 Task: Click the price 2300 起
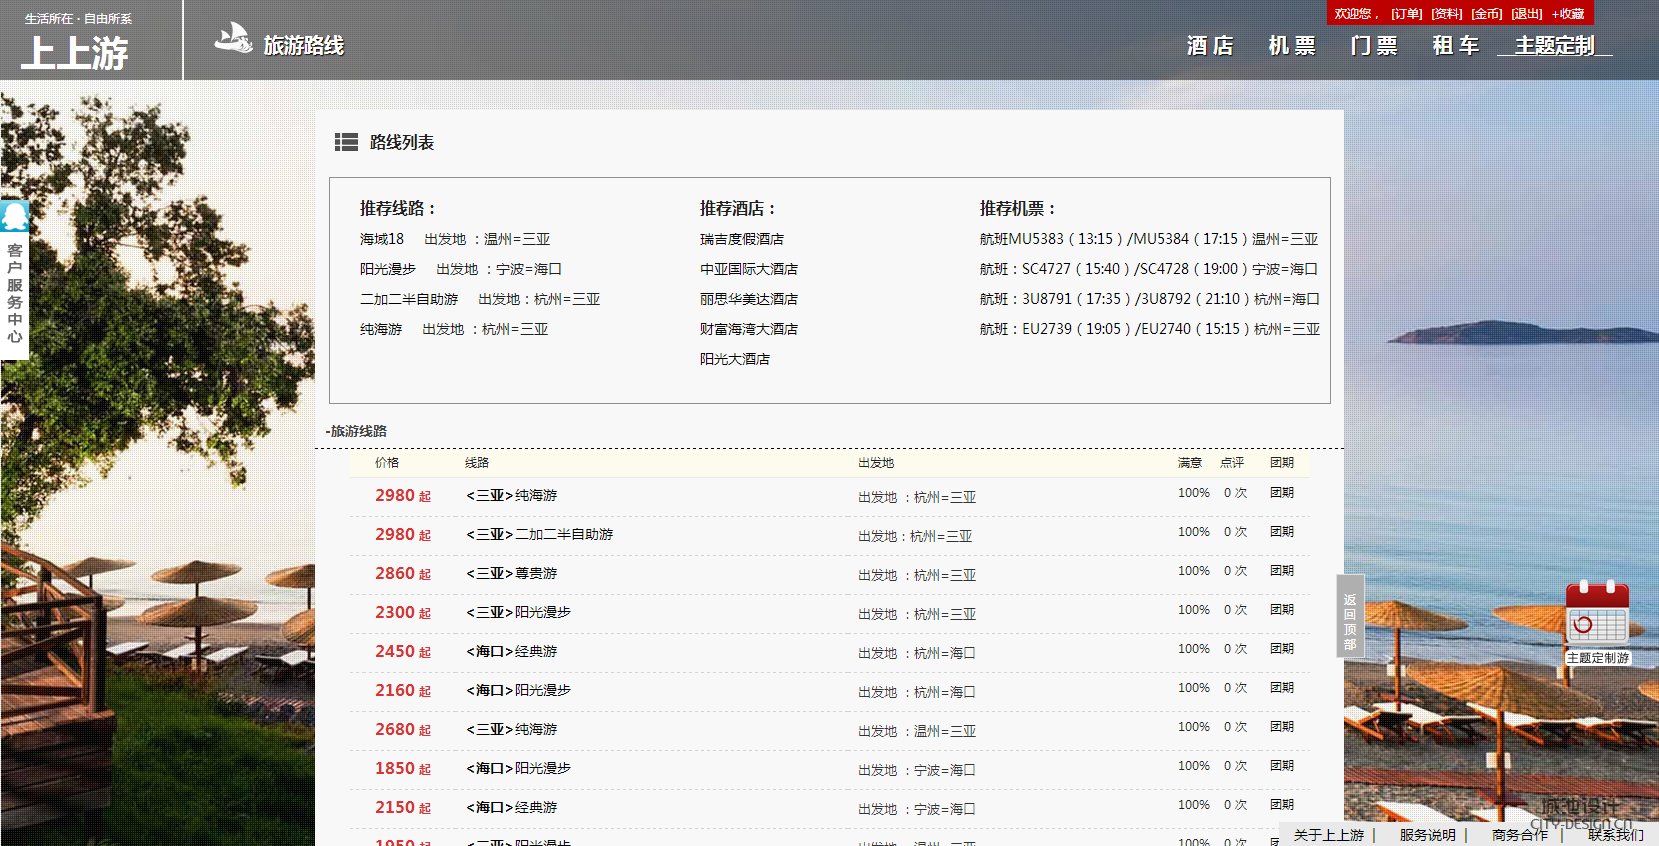(403, 612)
